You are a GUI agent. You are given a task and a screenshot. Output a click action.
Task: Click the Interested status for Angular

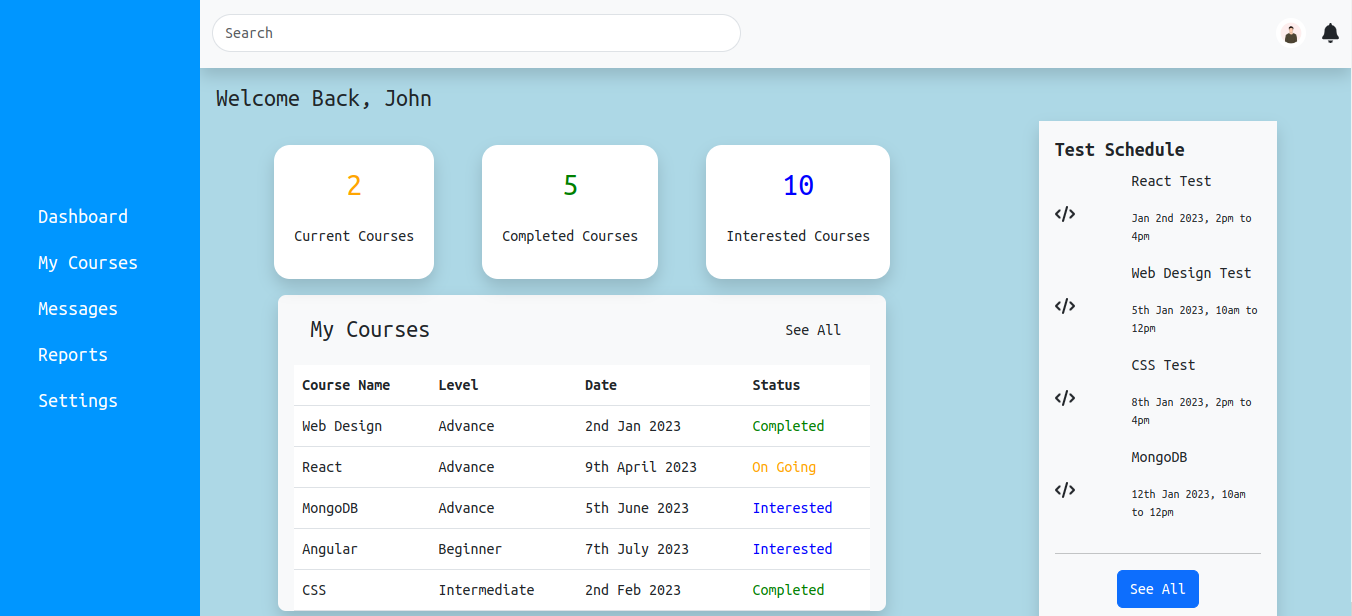click(x=792, y=549)
